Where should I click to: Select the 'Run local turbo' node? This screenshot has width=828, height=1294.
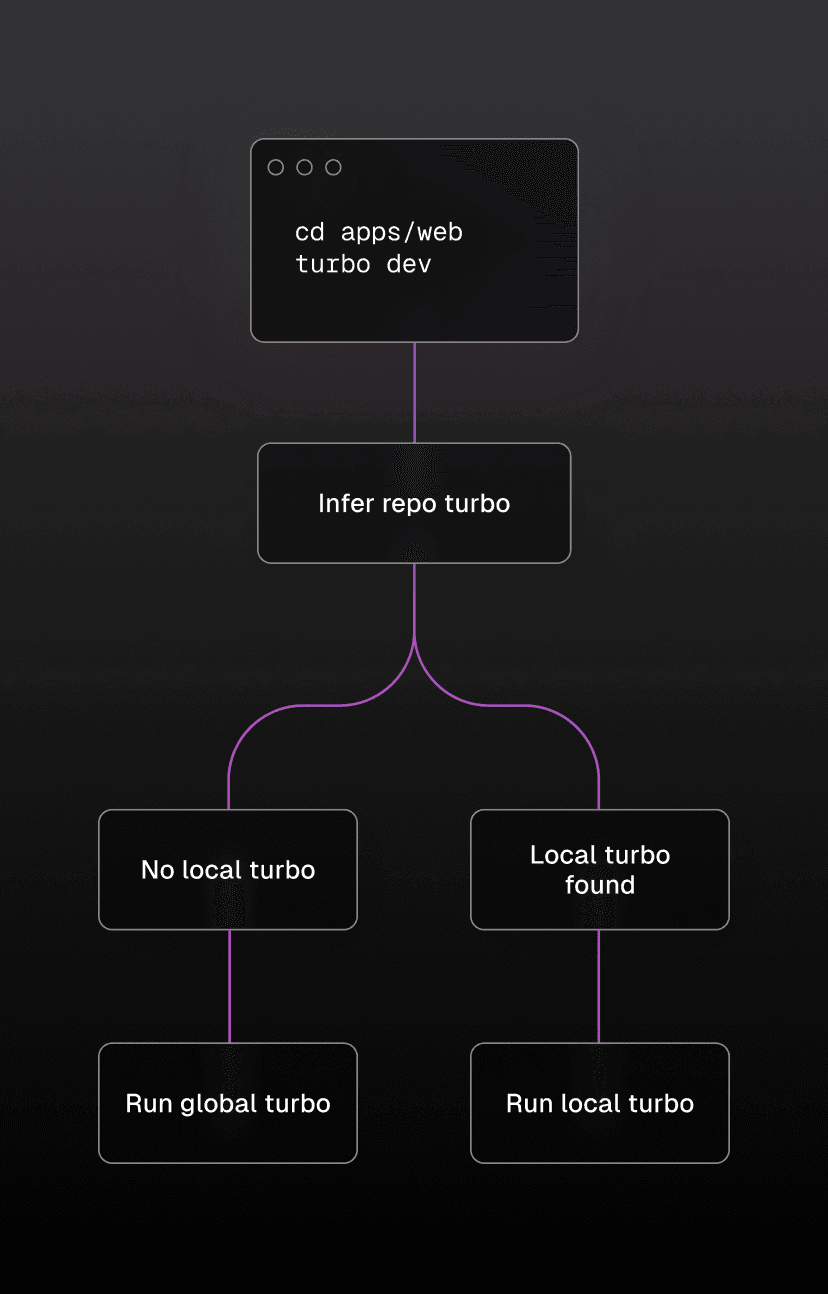point(599,1104)
